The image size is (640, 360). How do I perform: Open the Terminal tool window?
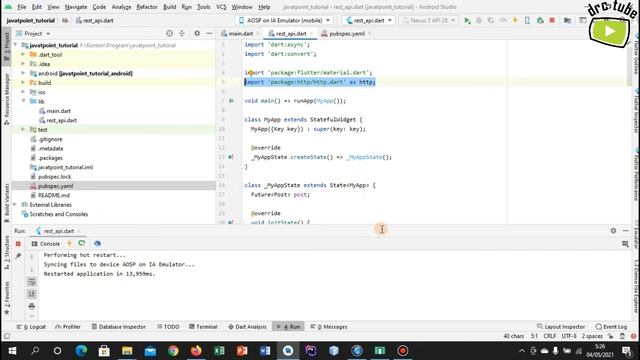click(203, 327)
